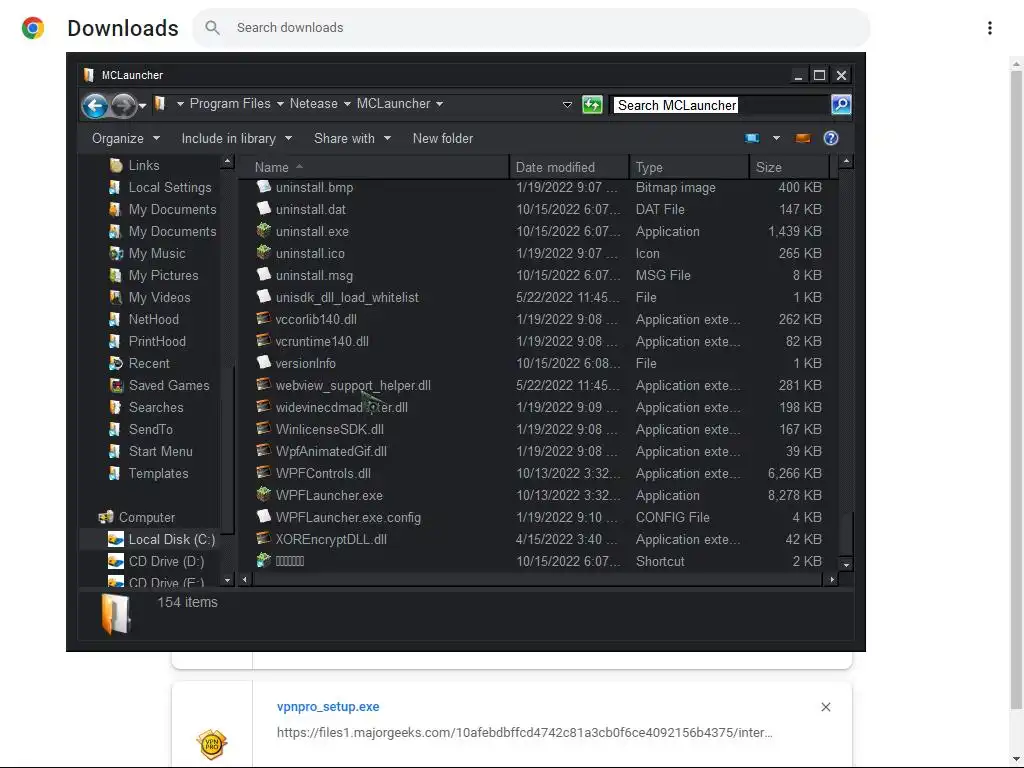The image size is (1024, 768).
Task: Open the Organize menu
Action: 125,138
